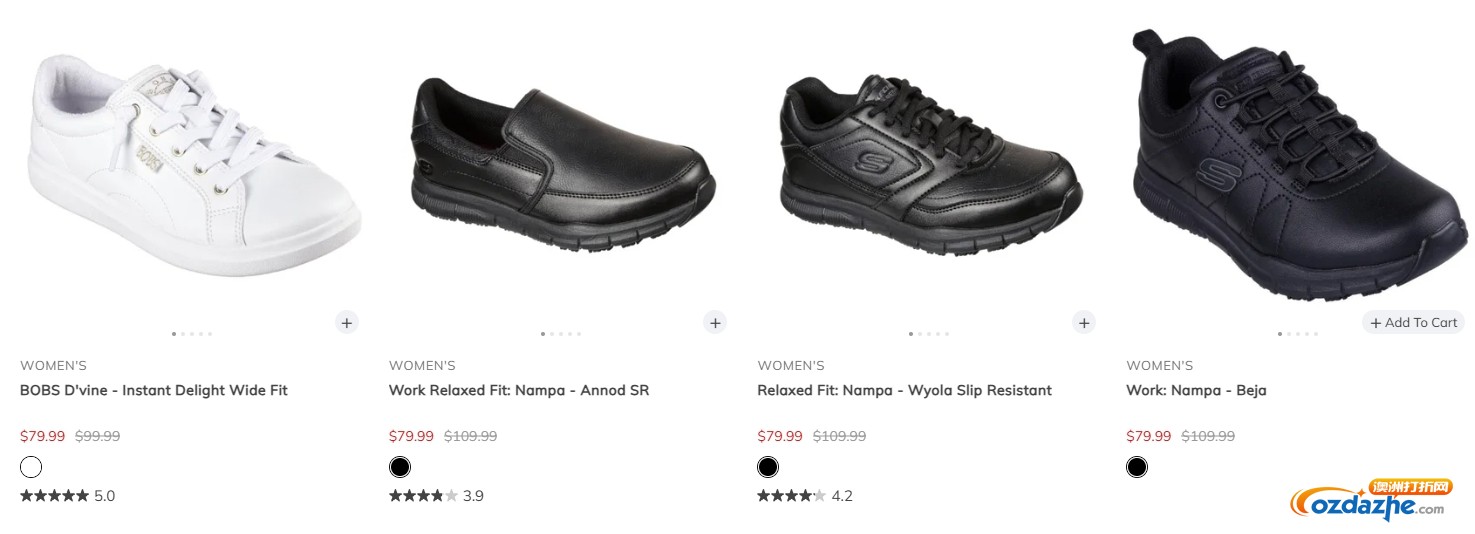This screenshot has width=1475, height=534.
Task: Click the 3.9 star rating of Annod SR
Action: [435, 496]
